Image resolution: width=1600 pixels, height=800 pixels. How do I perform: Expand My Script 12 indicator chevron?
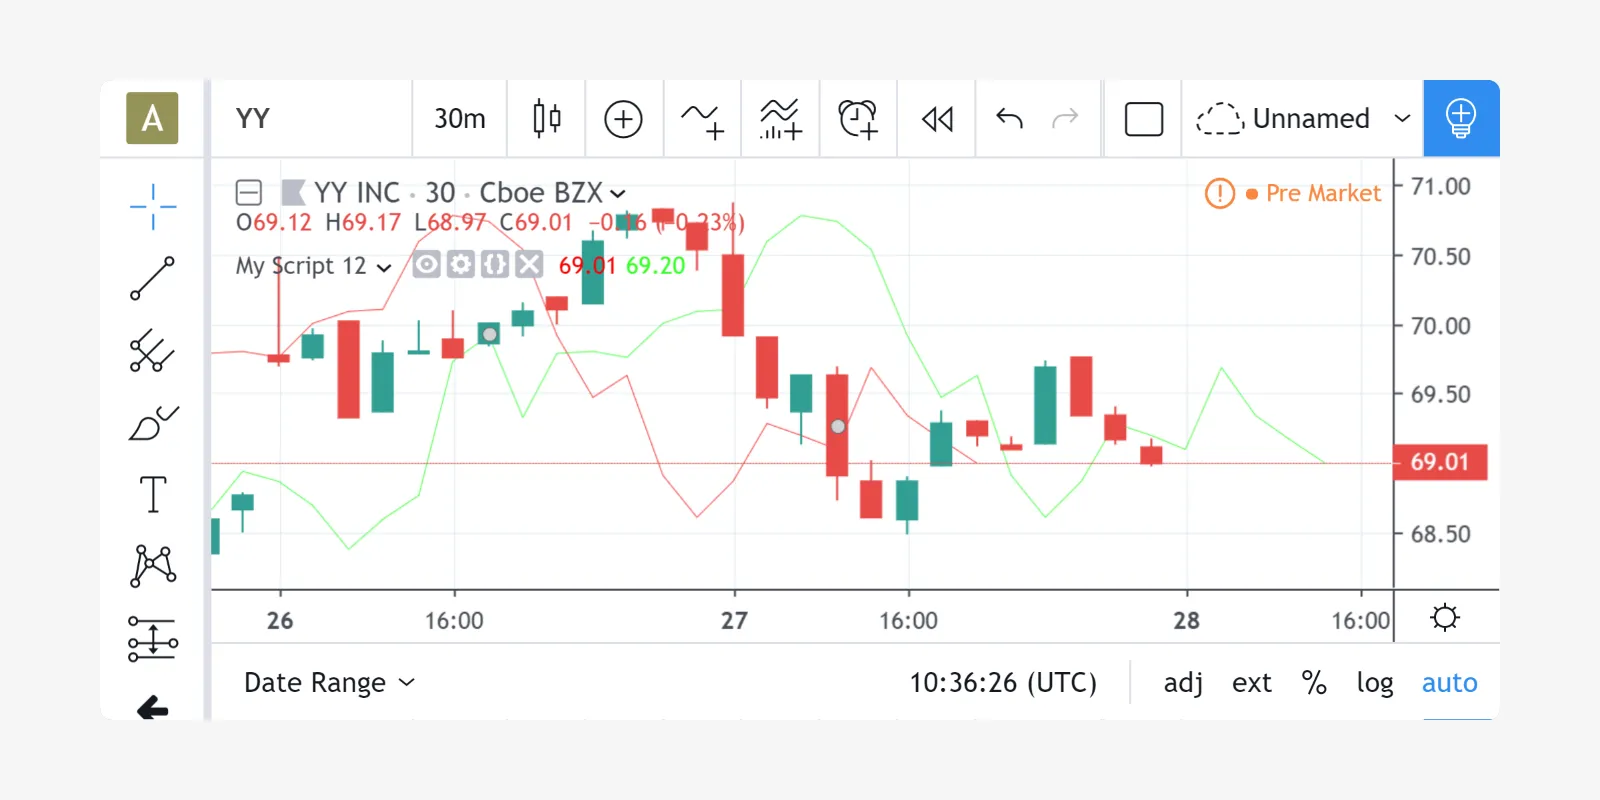tap(384, 267)
